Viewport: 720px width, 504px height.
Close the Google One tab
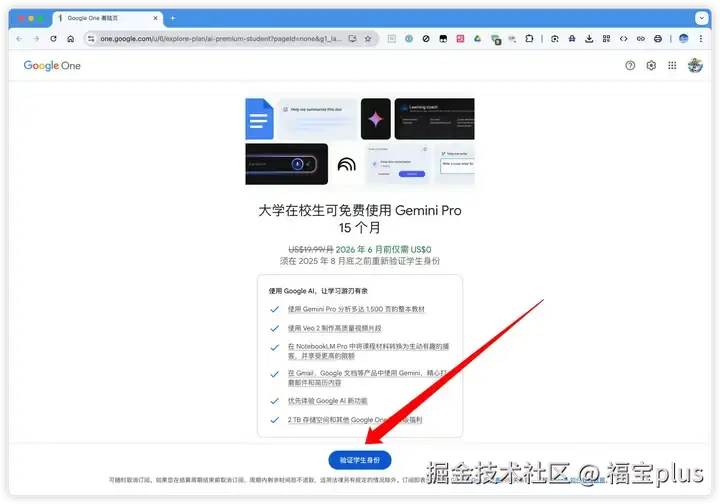click(155, 18)
